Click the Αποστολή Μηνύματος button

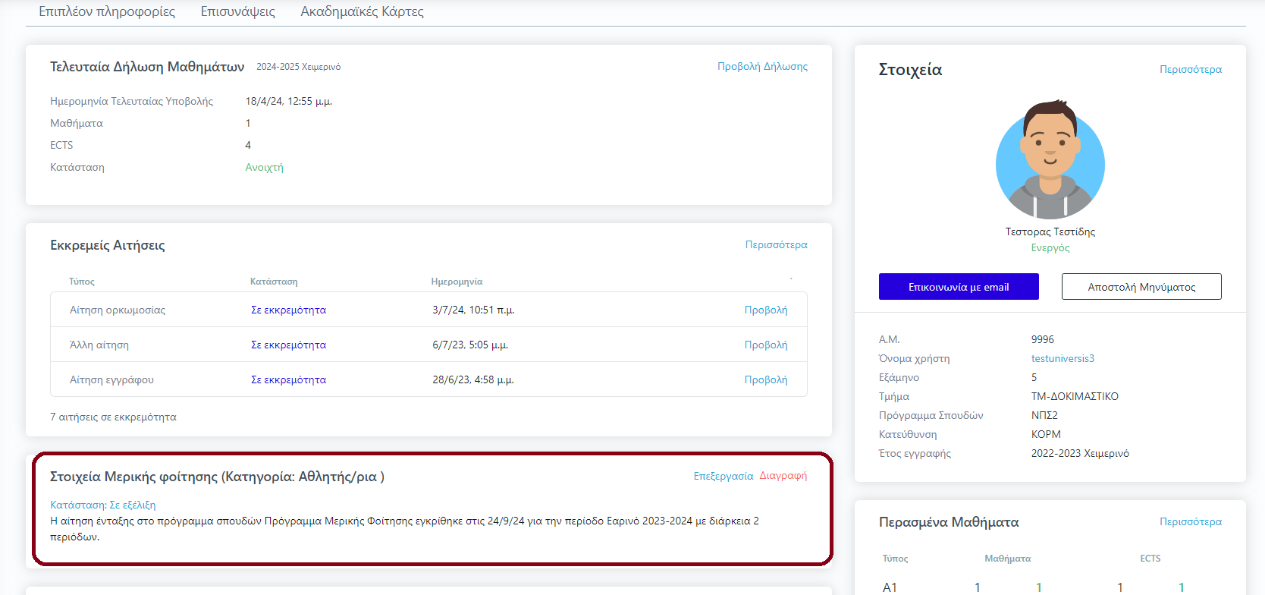pos(1141,287)
